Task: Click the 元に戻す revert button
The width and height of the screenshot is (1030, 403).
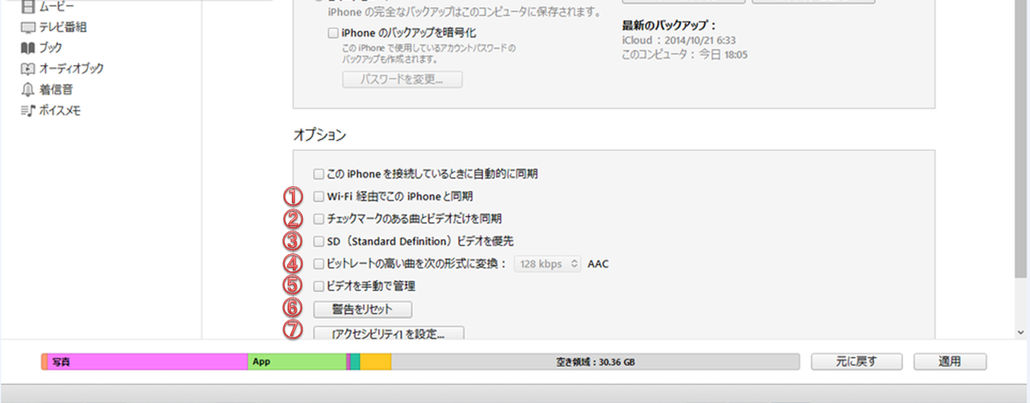Action: tap(857, 362)
